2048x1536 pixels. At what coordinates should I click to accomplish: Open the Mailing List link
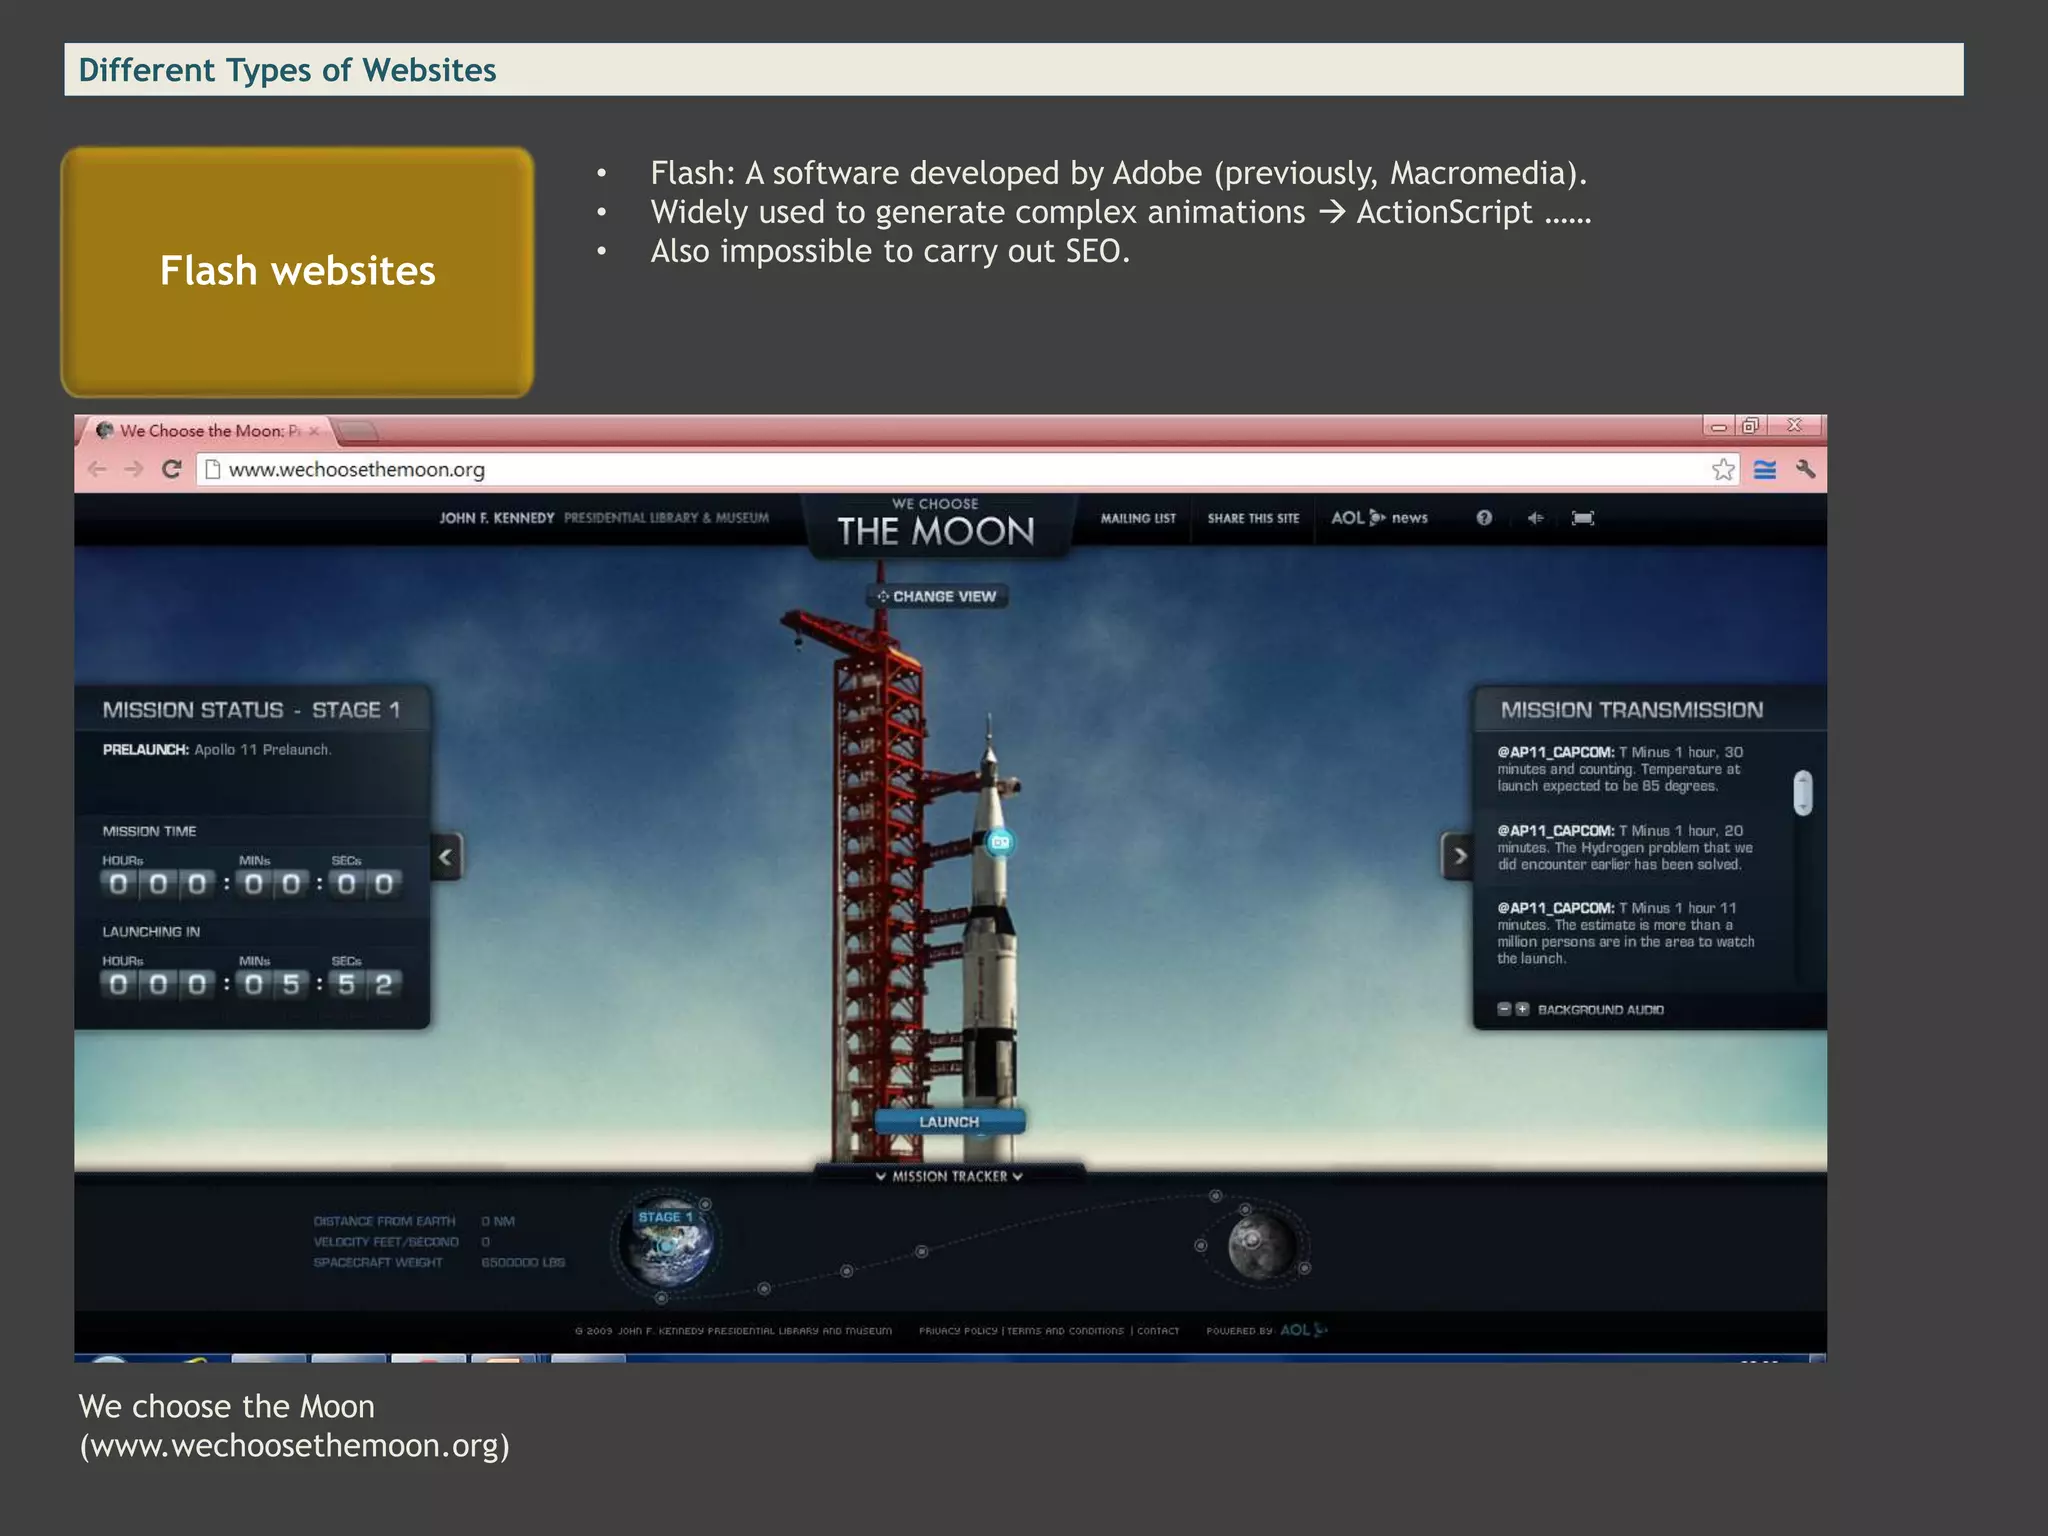tap(1138, 518)
